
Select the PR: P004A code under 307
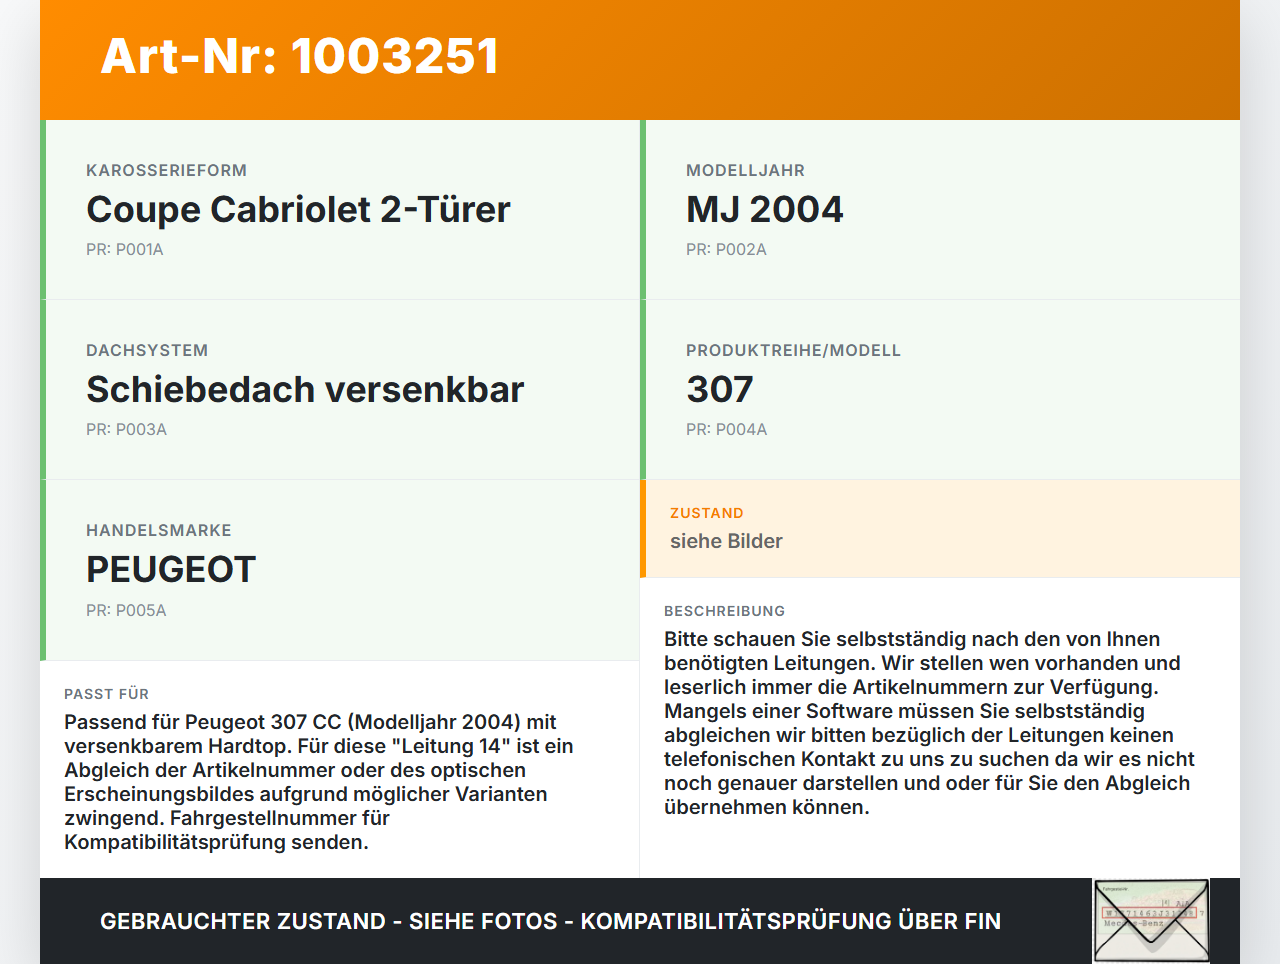click(726, 429)
